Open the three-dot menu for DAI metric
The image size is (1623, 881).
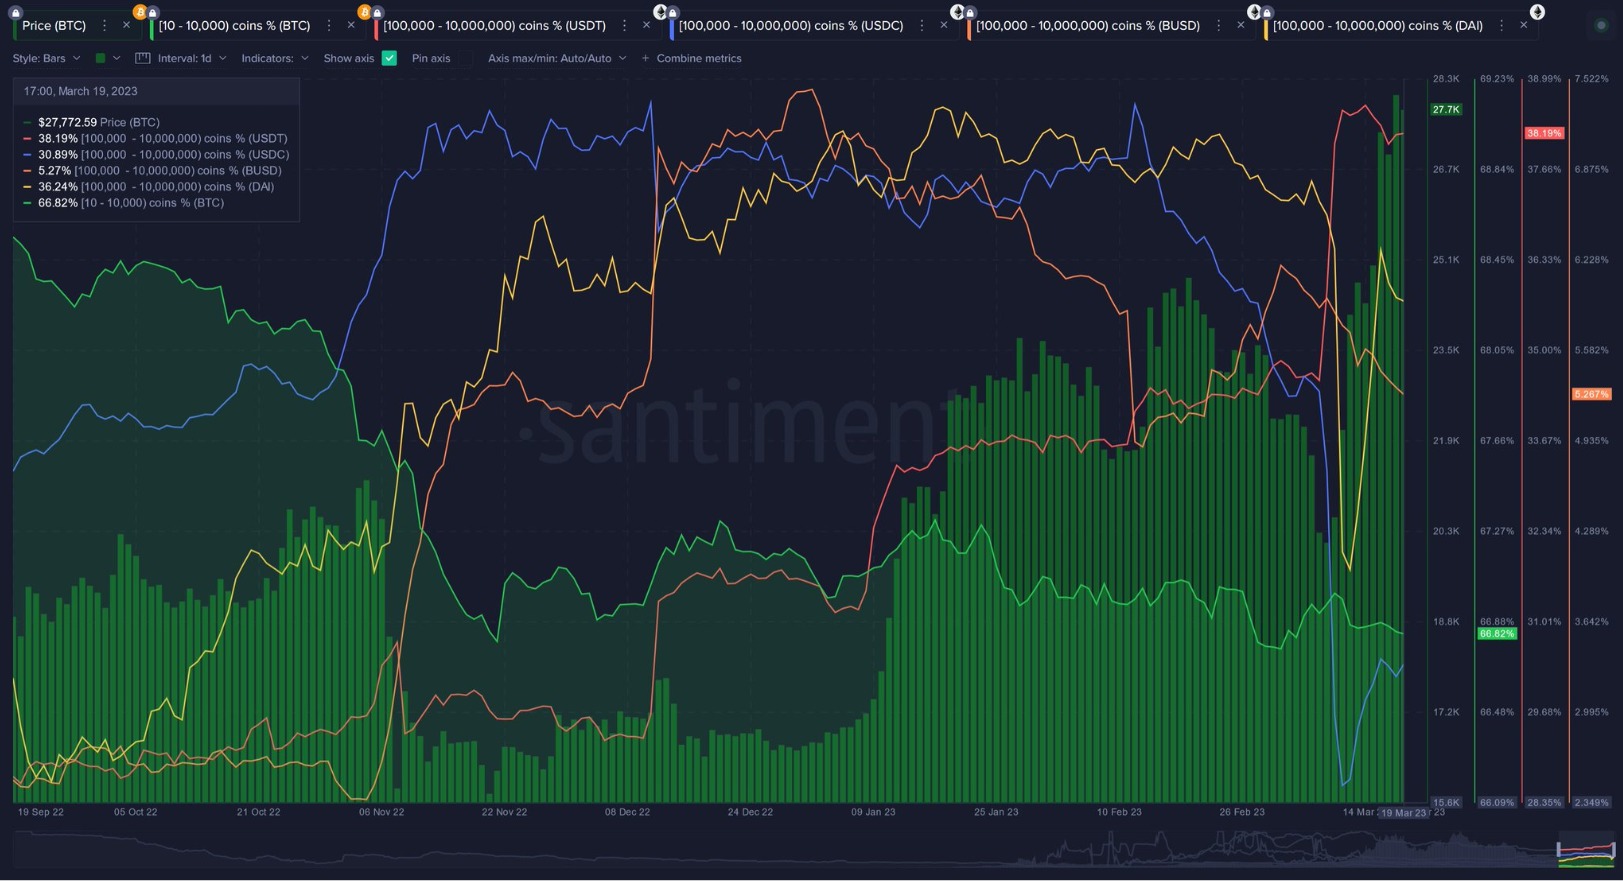(x=1501, y=26)
